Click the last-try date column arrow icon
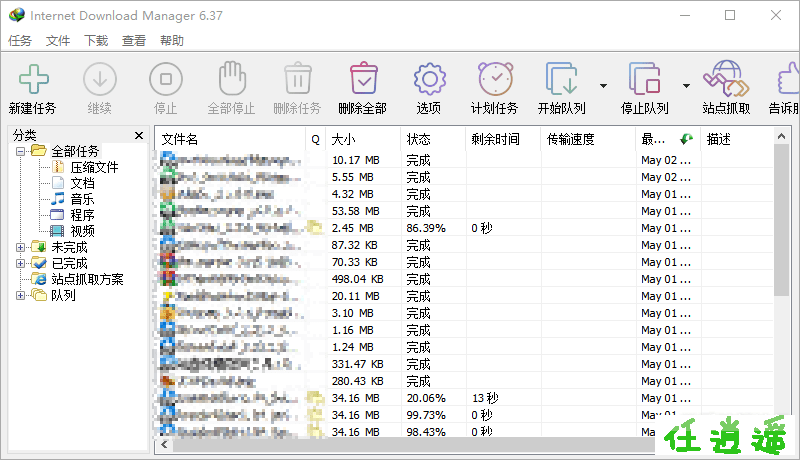Screen dimensions: 800x460 coord(686,139)
